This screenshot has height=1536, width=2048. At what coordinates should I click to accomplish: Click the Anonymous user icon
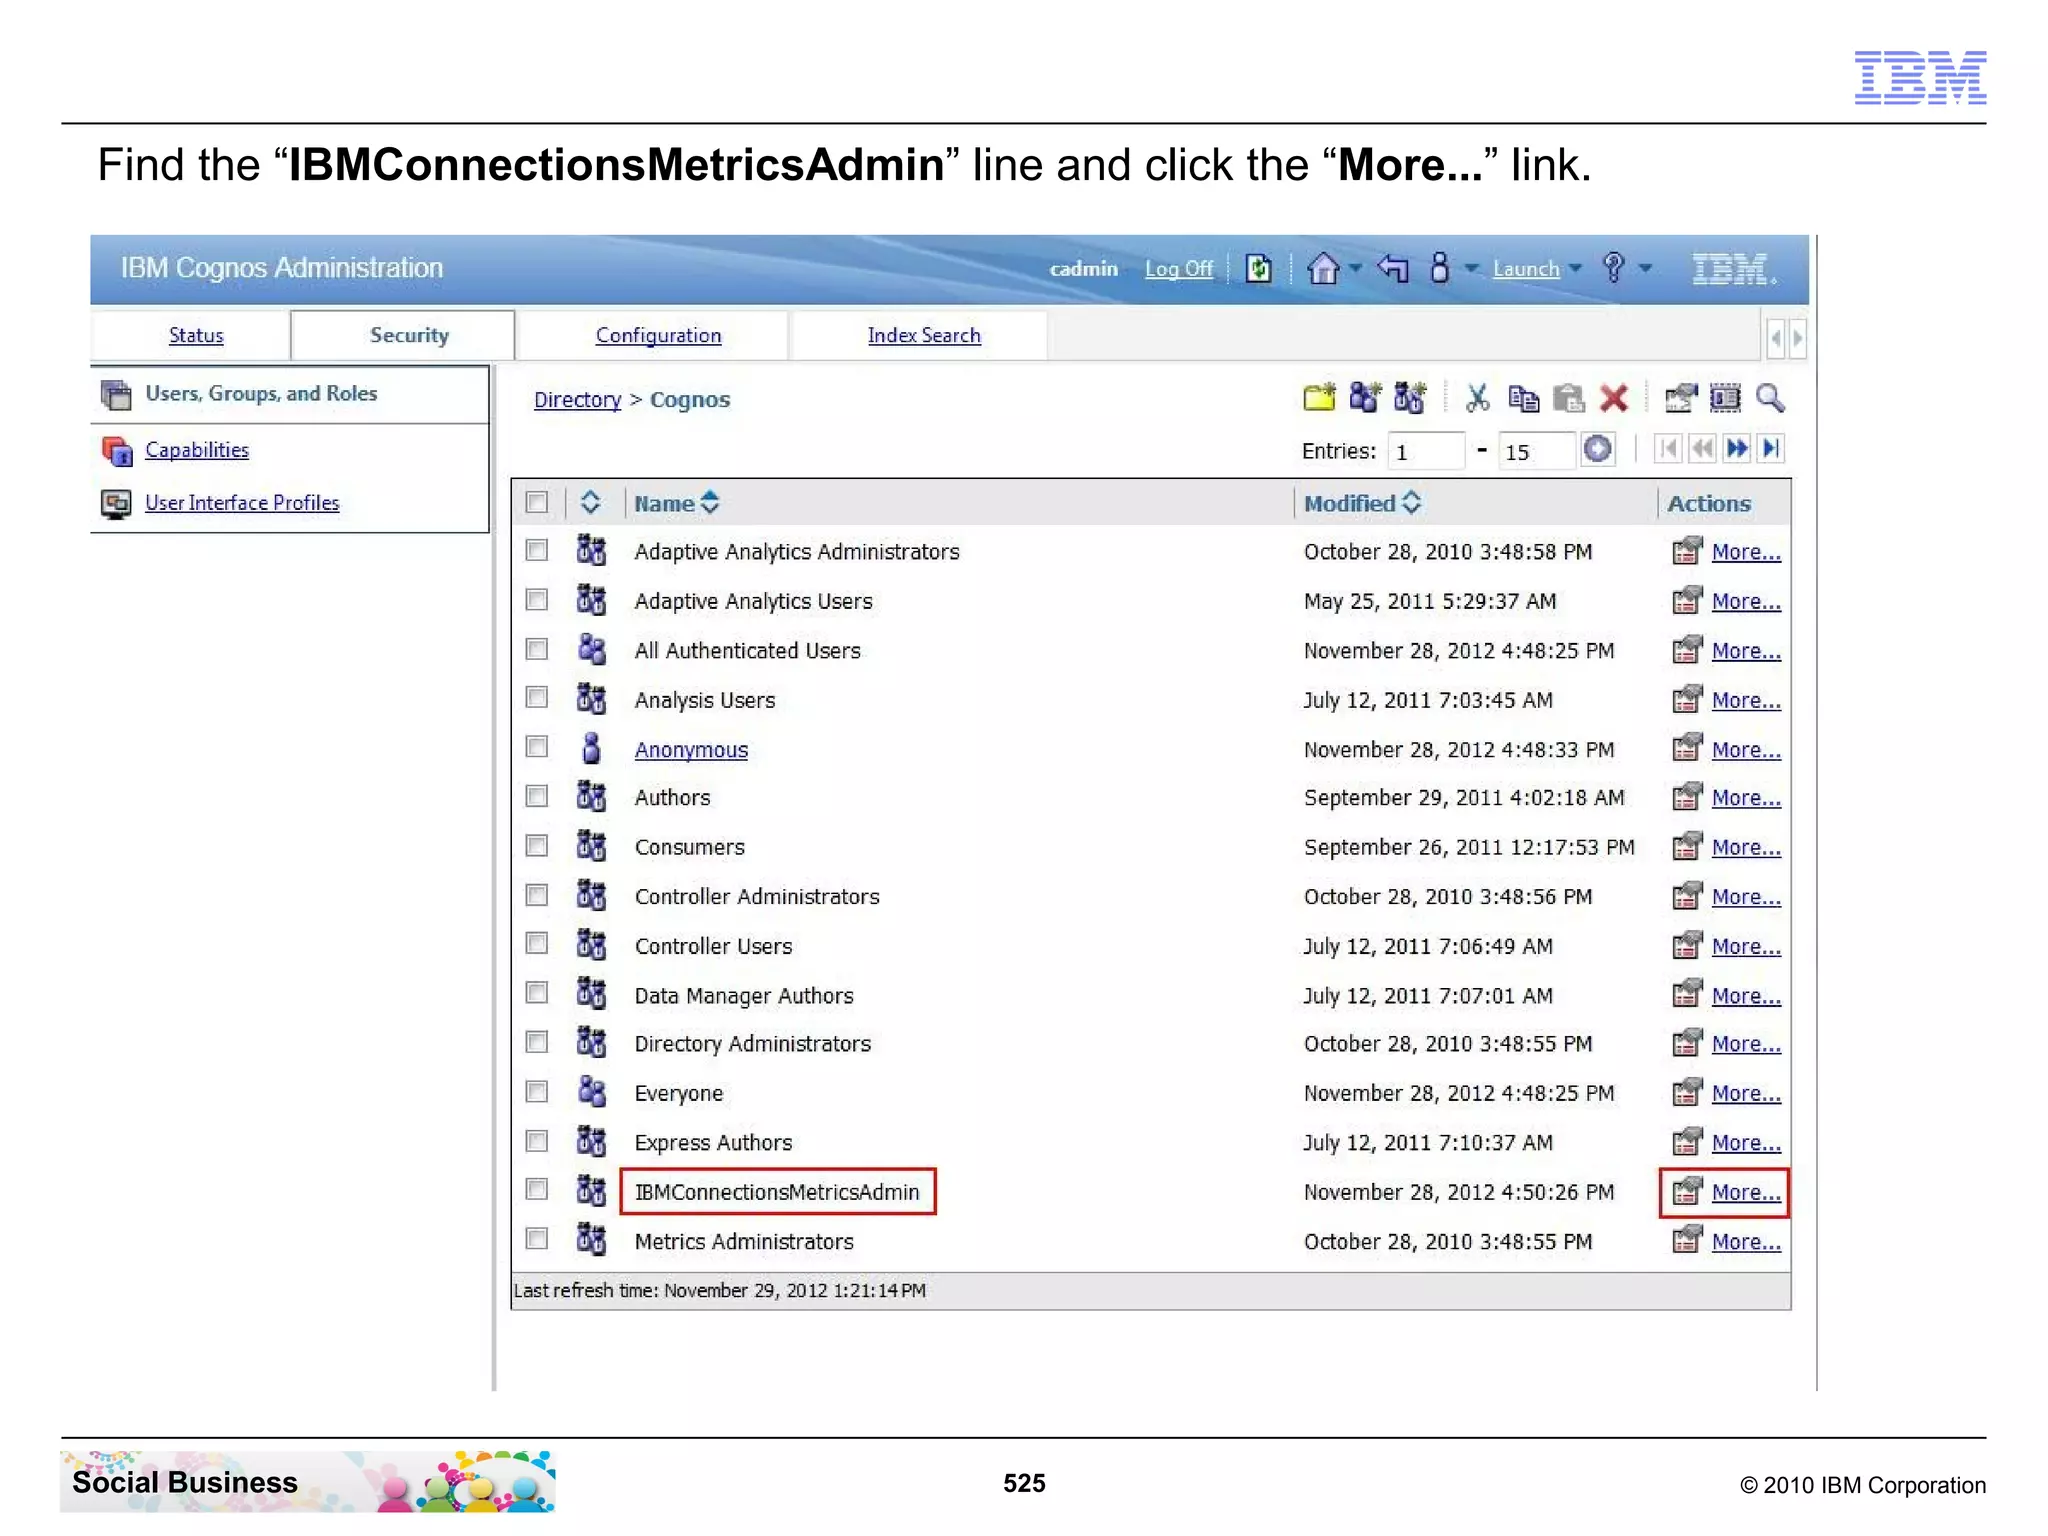click(591, 747)
